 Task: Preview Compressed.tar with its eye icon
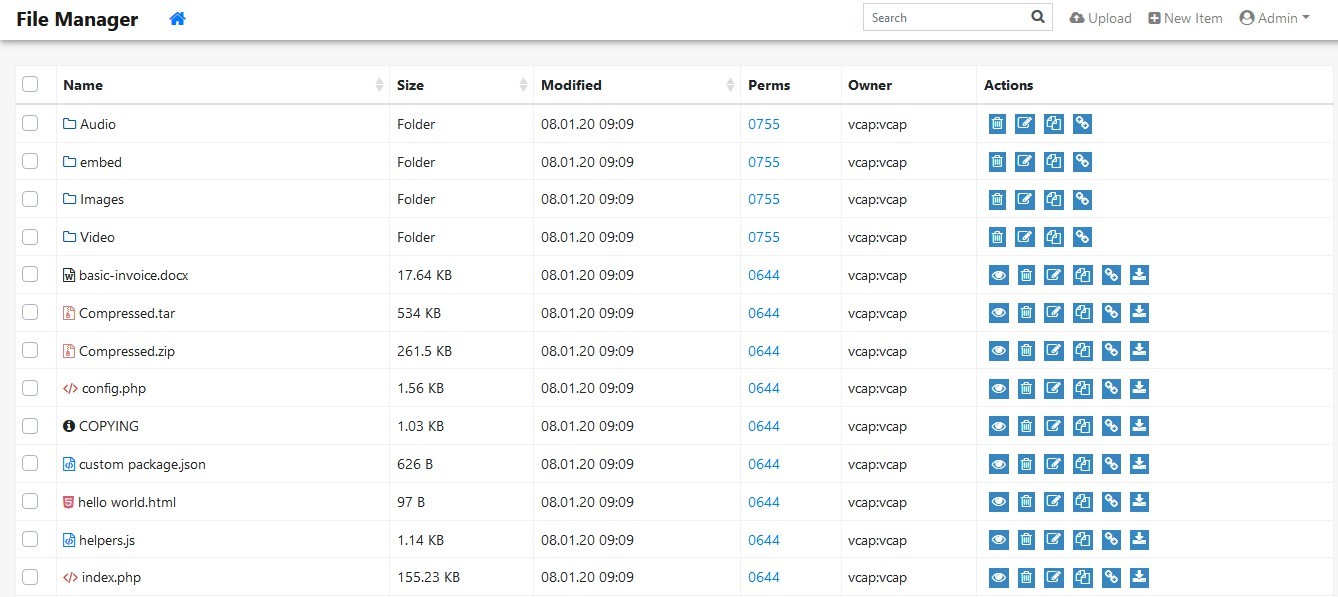coord(998,313)
